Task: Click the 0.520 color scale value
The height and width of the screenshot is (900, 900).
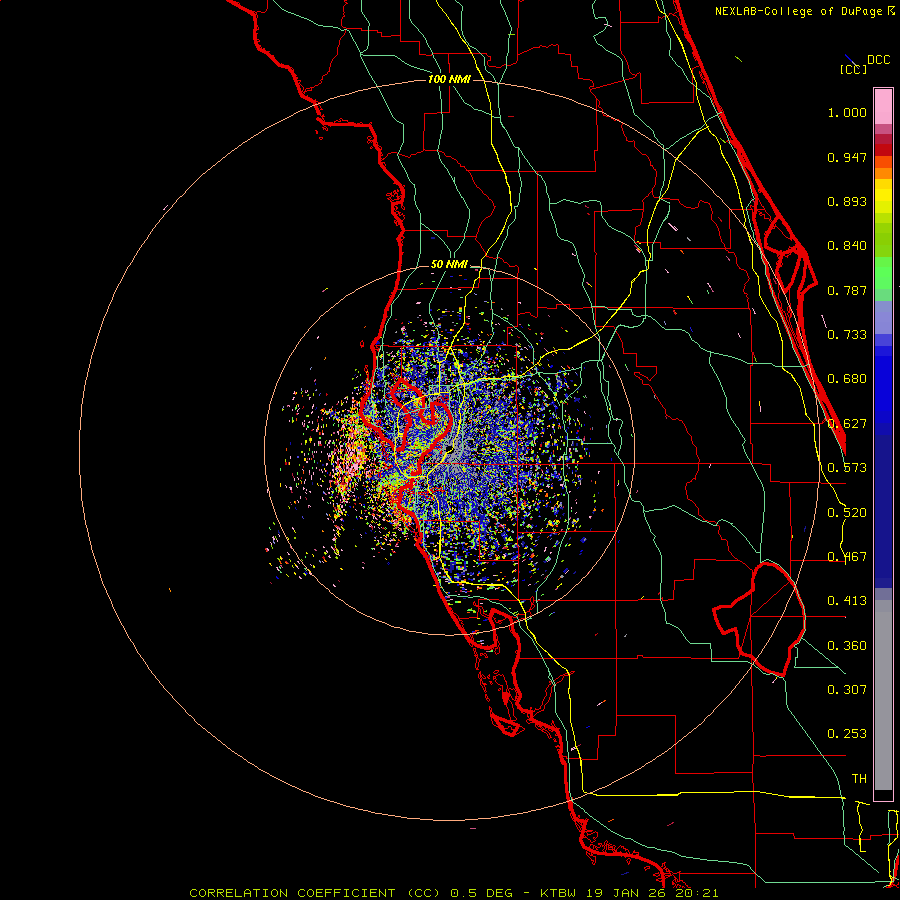Action: [x=847, y=513]
